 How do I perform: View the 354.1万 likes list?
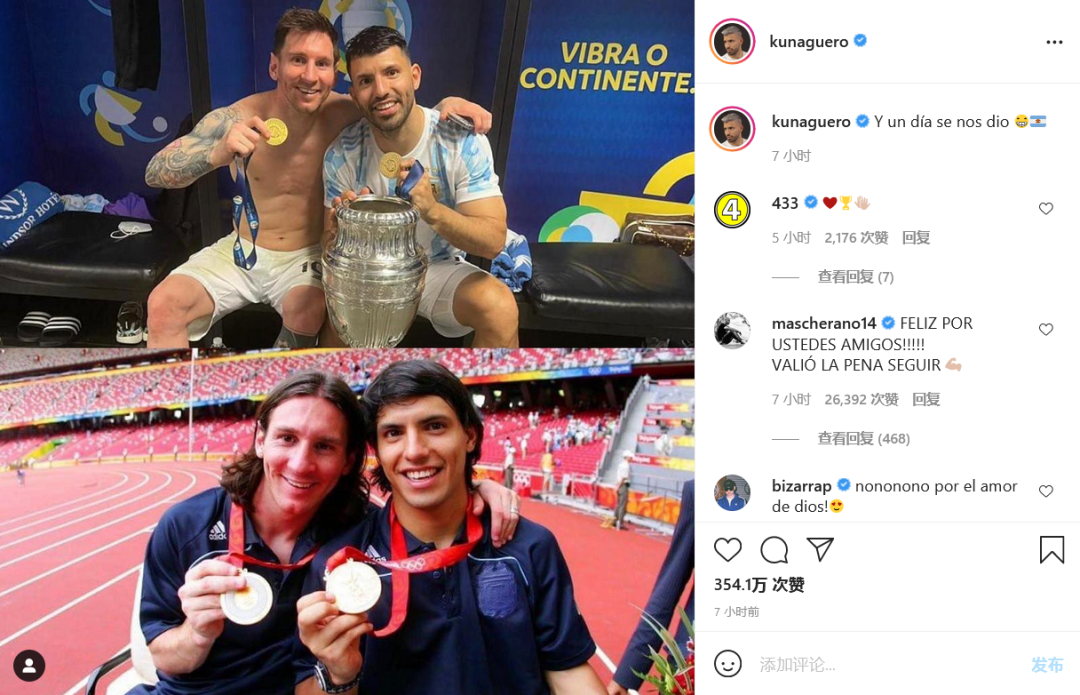(759, 585)
